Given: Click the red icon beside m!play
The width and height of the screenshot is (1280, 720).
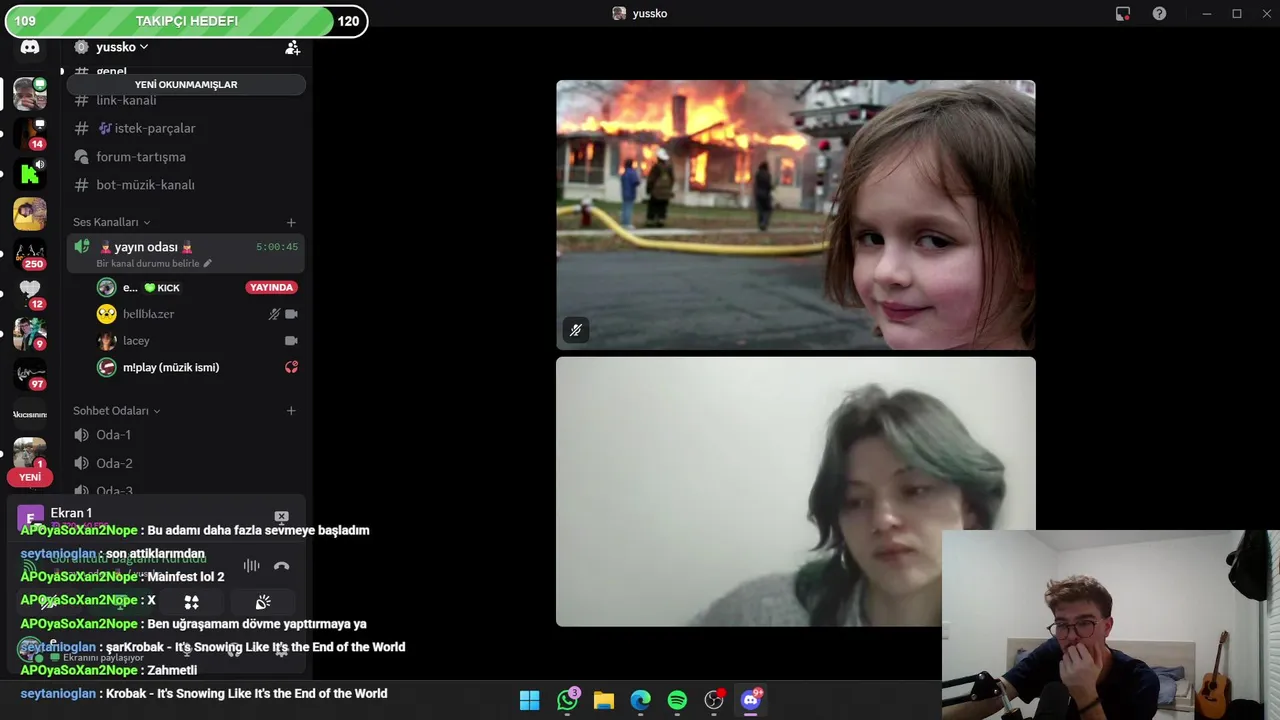Looking at the screenshot, I should click(x=291, y=367).
